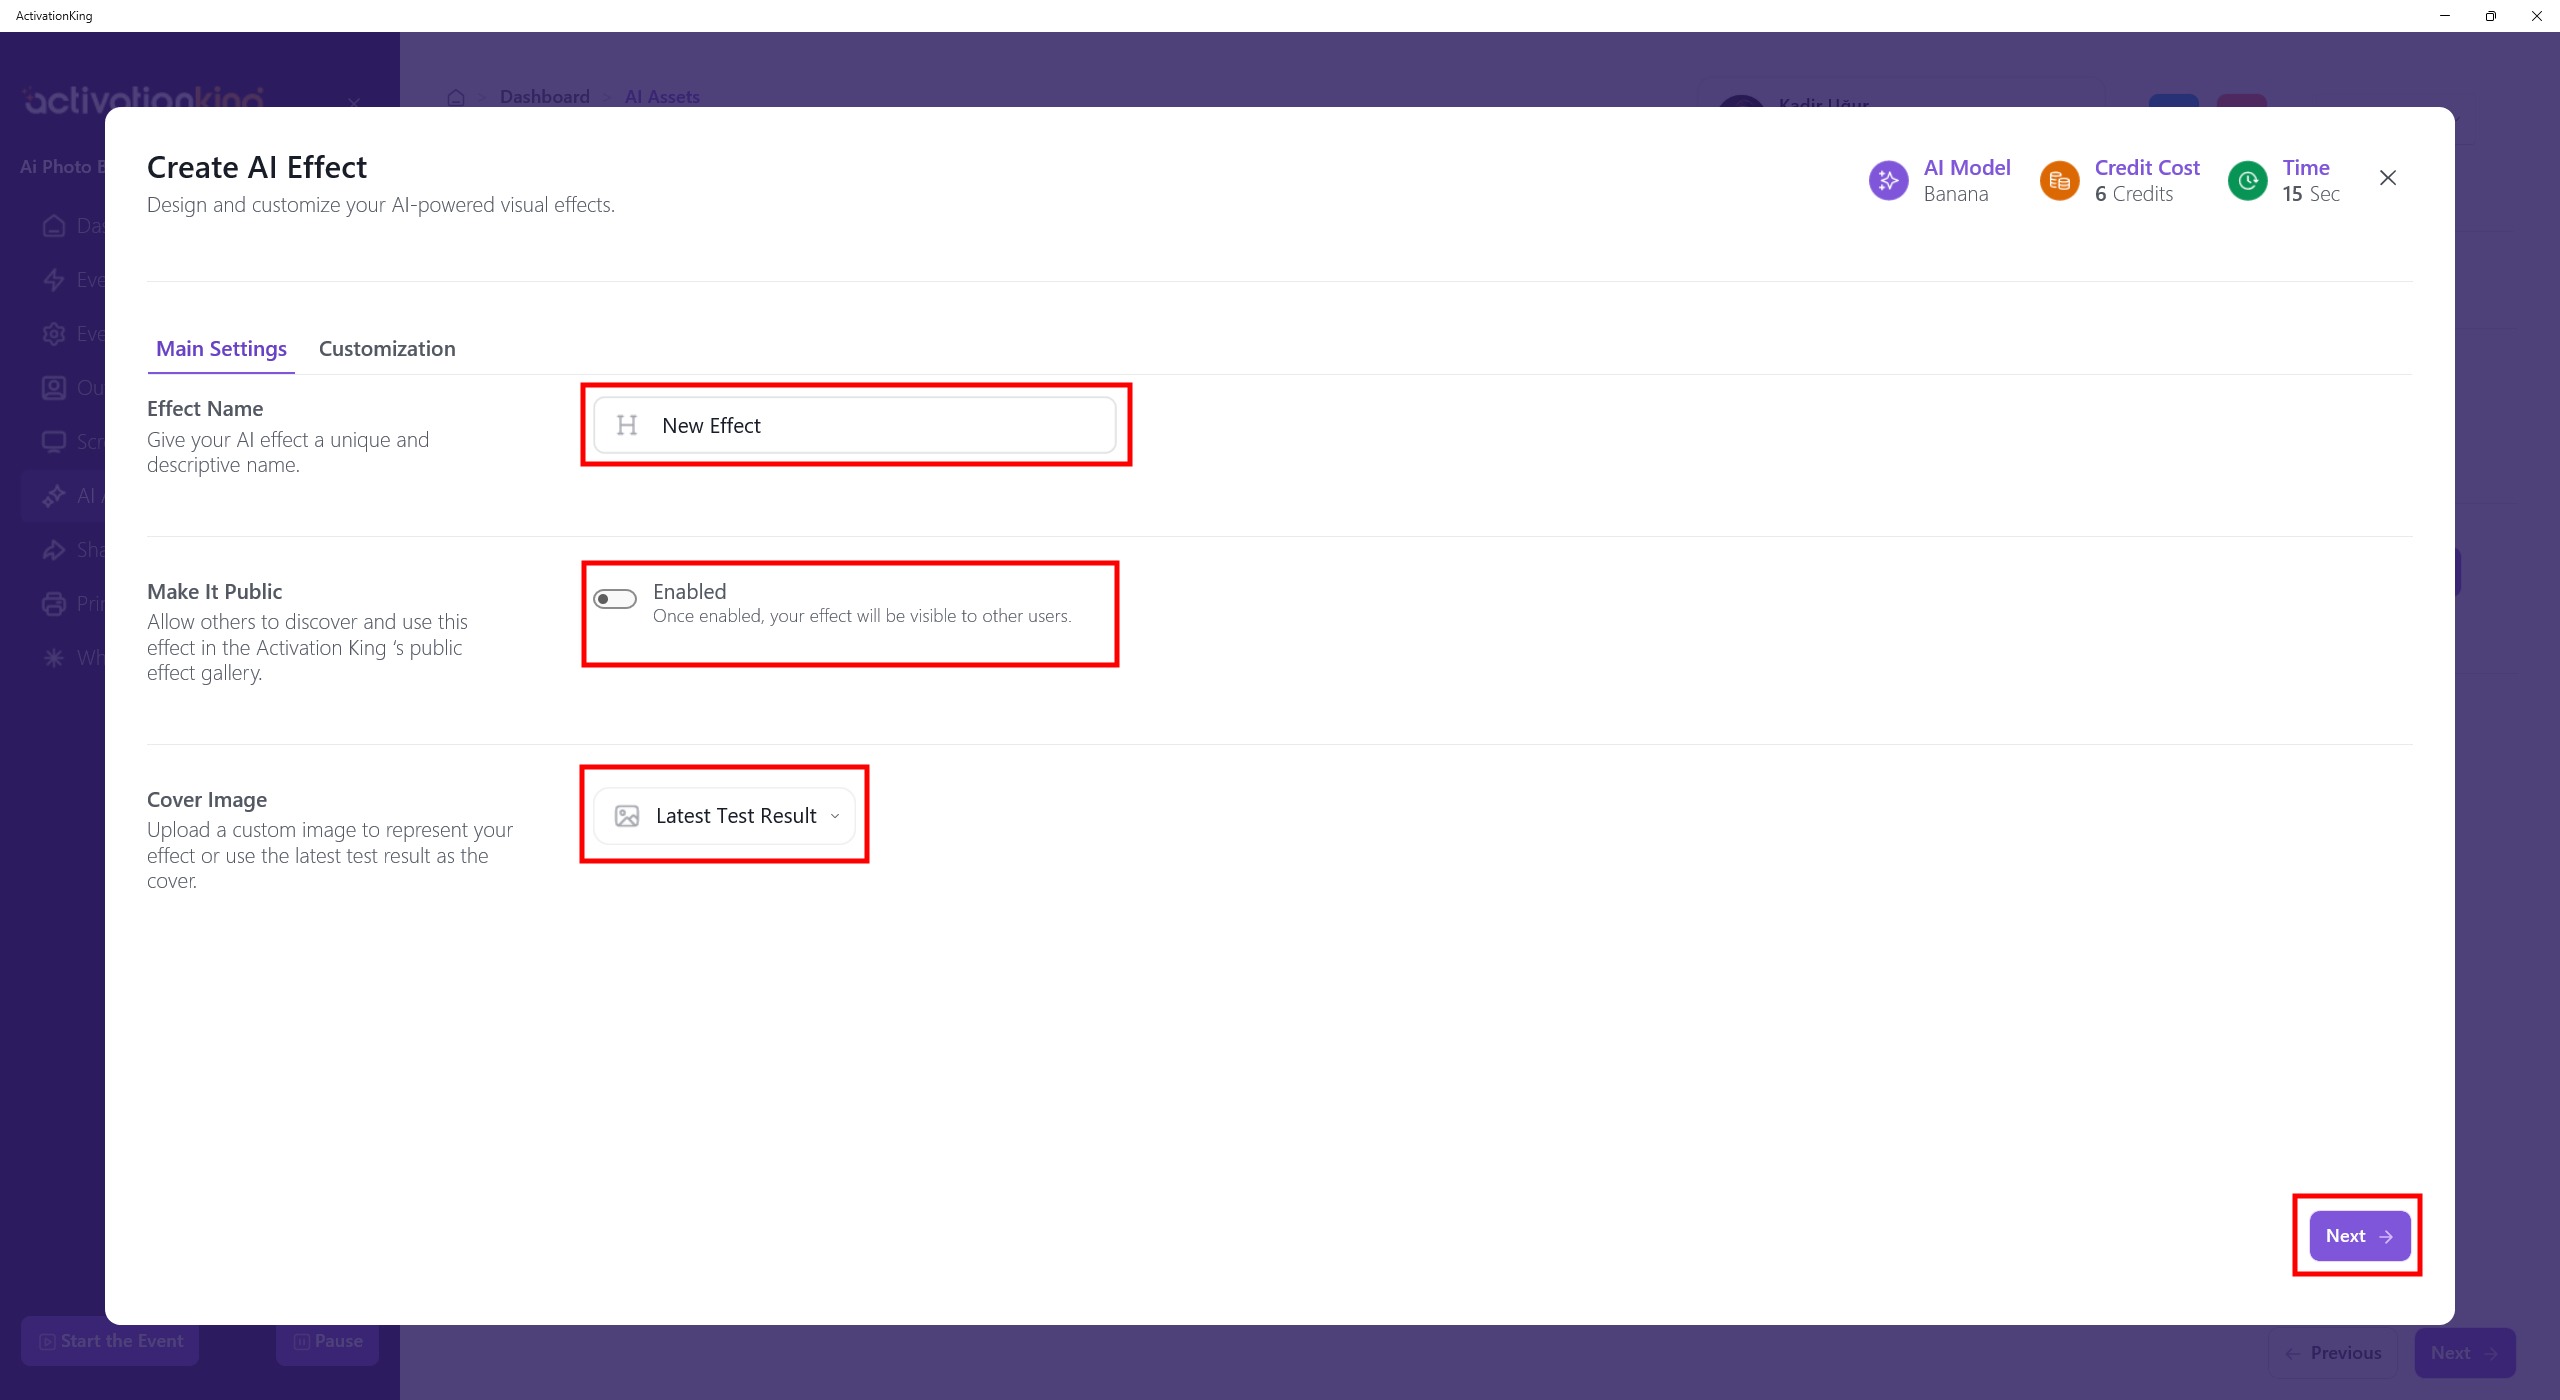The height and width of the screenshot is (1400, 2560).
Task: Click the Enabled label beside toggle
Action: point(689,592)
